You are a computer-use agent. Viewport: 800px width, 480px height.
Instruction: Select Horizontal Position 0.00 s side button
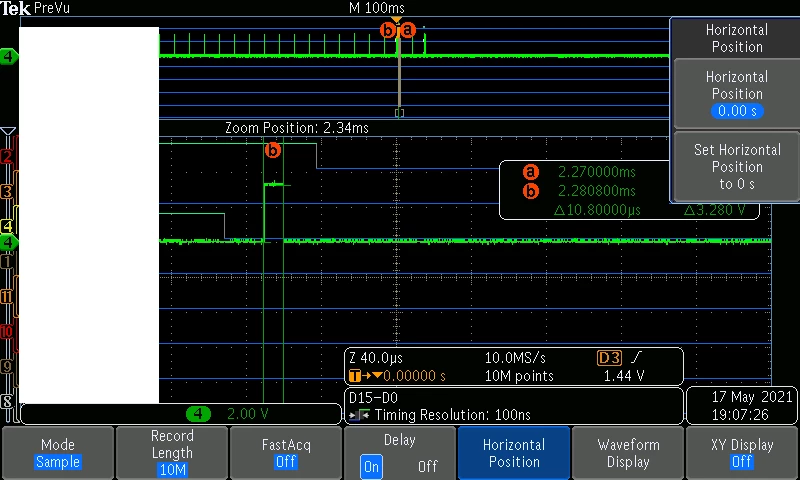point(737,93)
